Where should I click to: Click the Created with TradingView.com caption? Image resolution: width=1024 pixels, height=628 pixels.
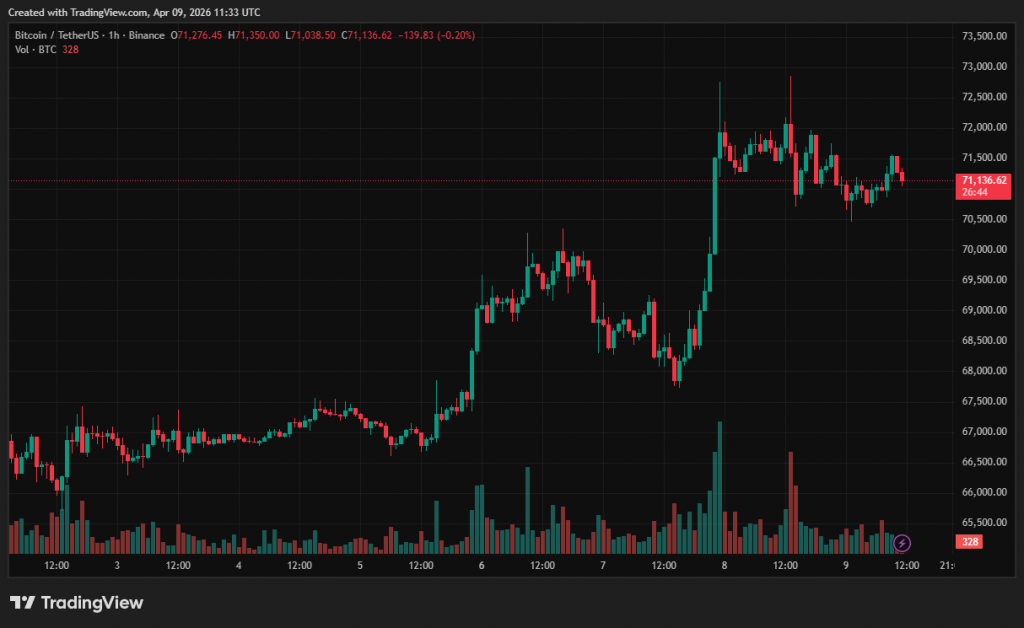pyautogui.click(x=137, y=12)
